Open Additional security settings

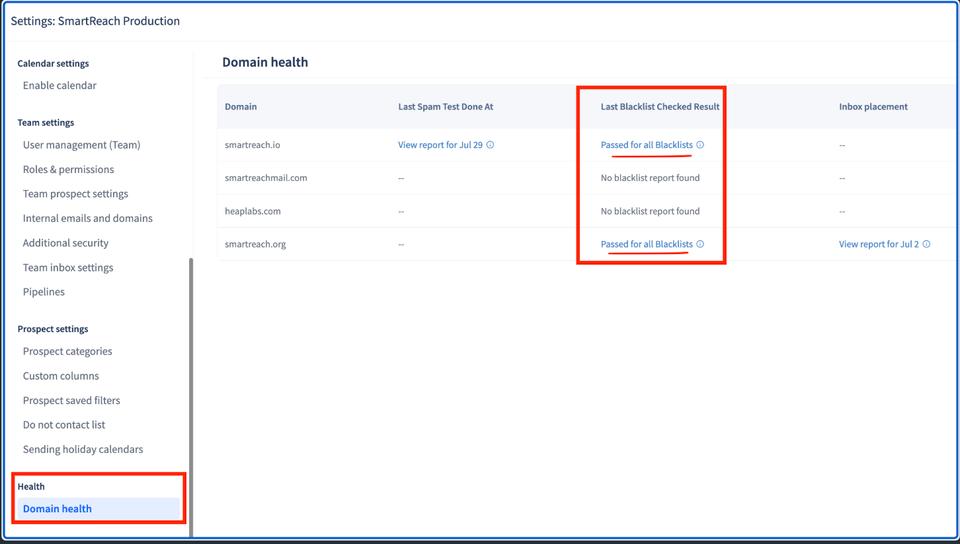pyautogui.click(x=66, y=243)
